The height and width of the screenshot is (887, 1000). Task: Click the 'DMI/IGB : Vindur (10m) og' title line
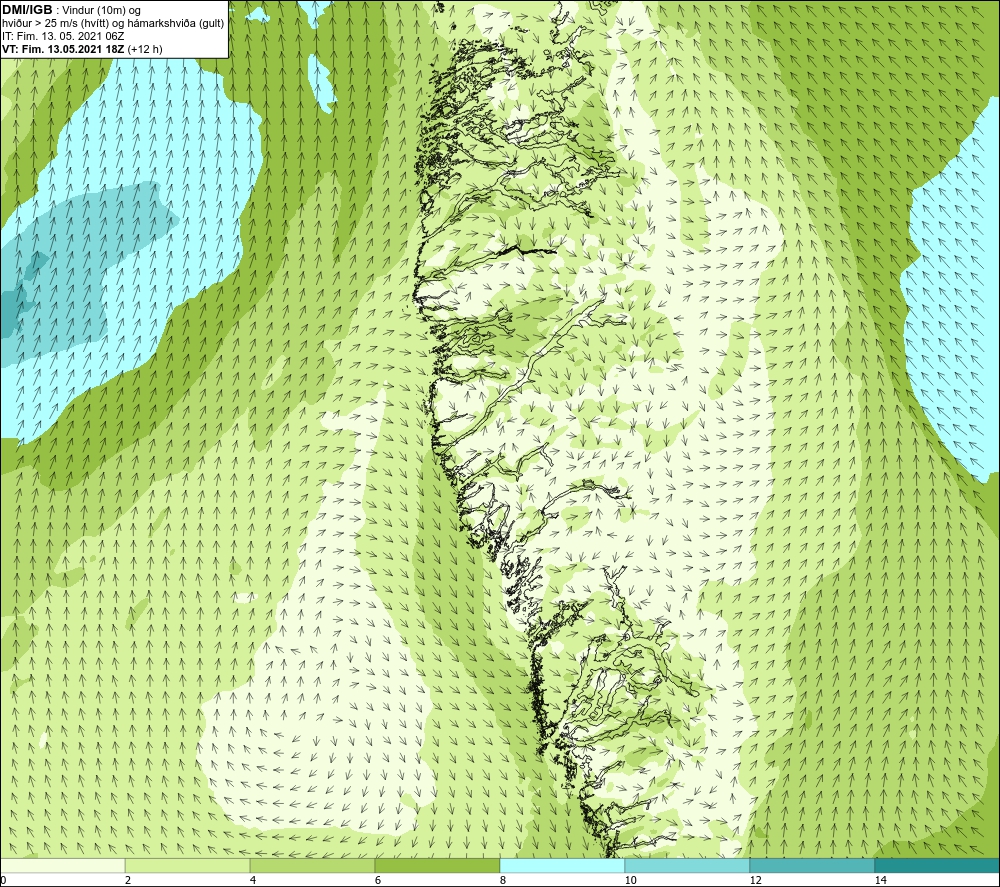point(71,10)
